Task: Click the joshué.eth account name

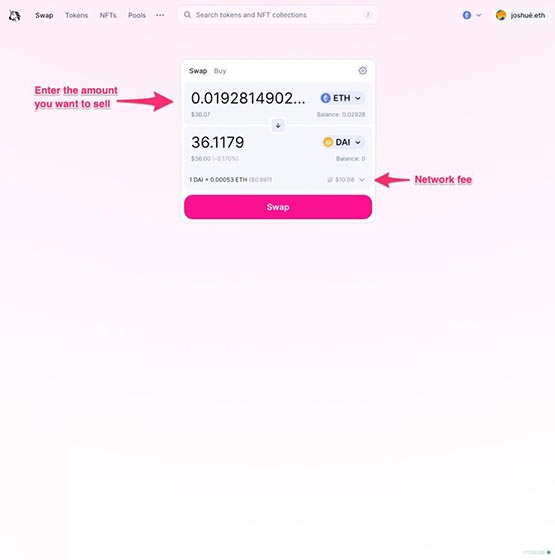Action: [528, 15]
